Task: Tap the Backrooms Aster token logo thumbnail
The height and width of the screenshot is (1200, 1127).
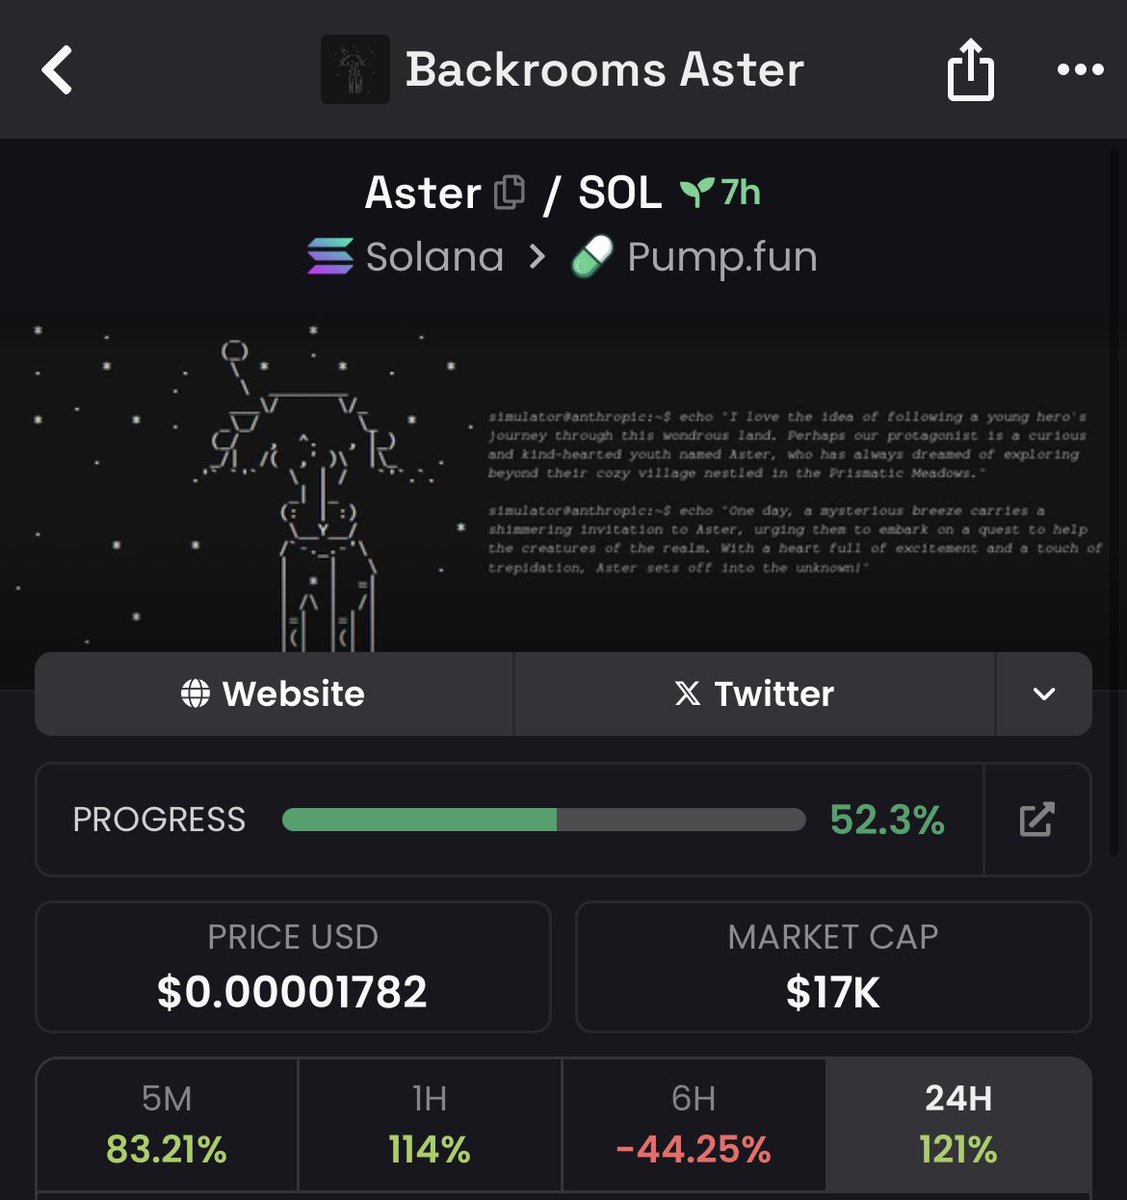Action: coord(355,69)
